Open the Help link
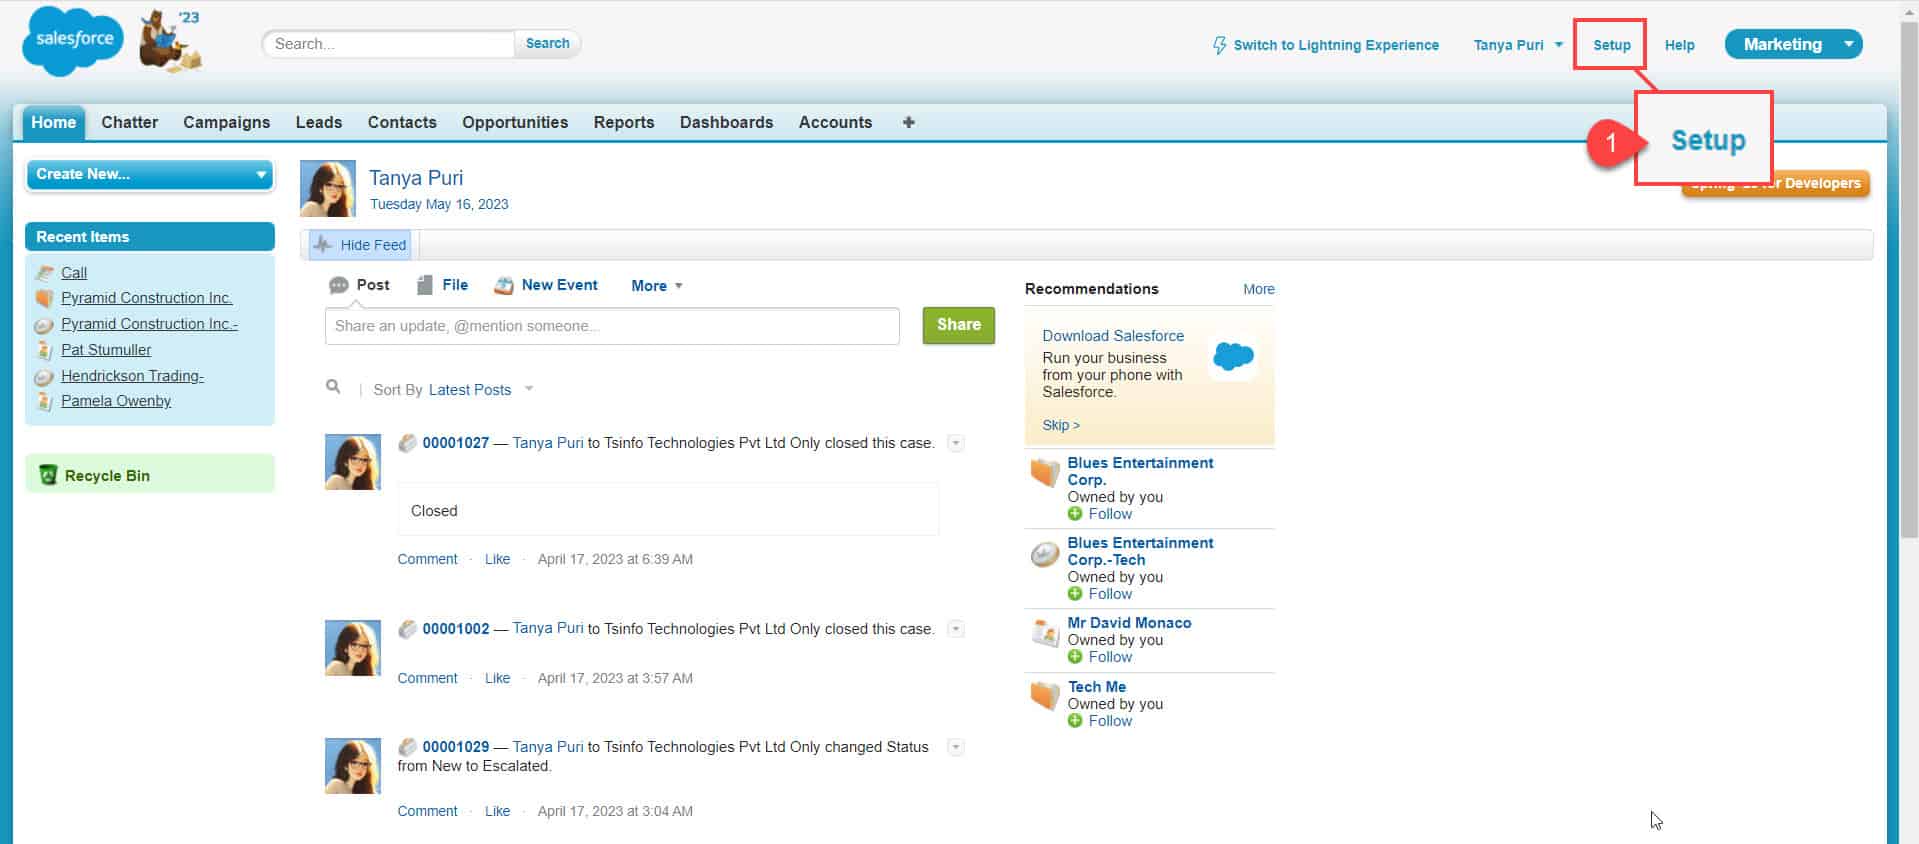The height and width of the screenshot is (844, 1919). click(x=1679, y=45)
